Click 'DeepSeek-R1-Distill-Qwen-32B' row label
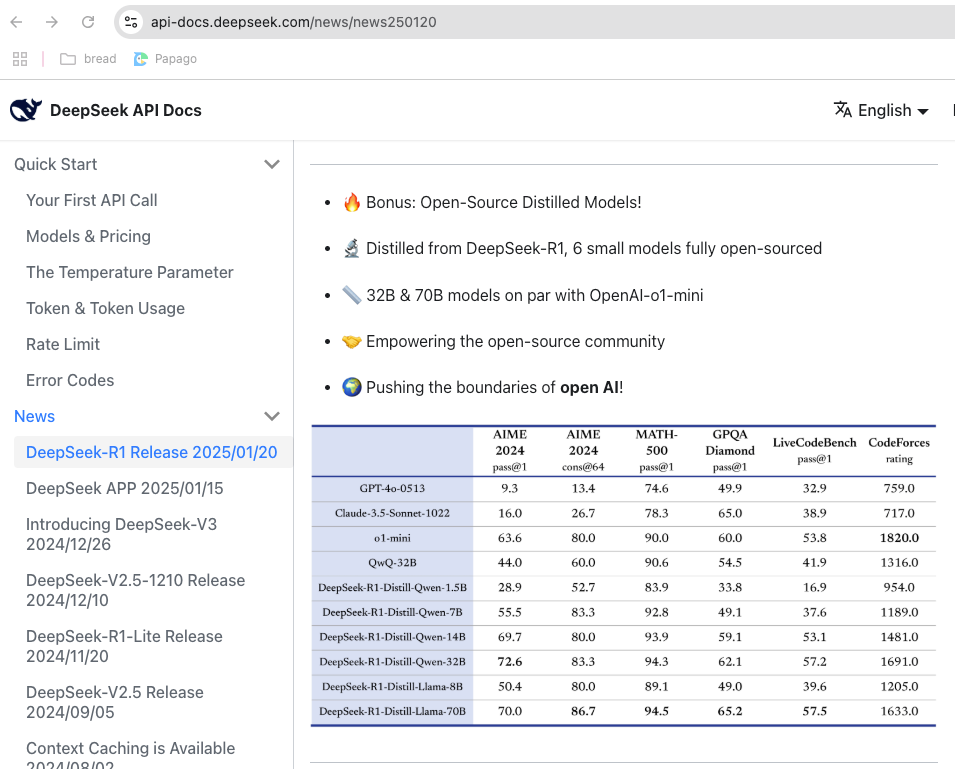 (392, 662)
